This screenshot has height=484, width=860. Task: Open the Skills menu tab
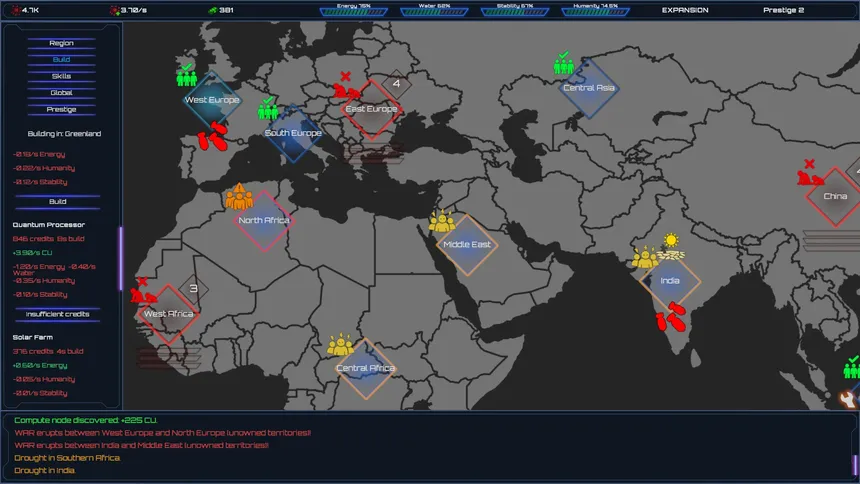(x=61, y=76)
